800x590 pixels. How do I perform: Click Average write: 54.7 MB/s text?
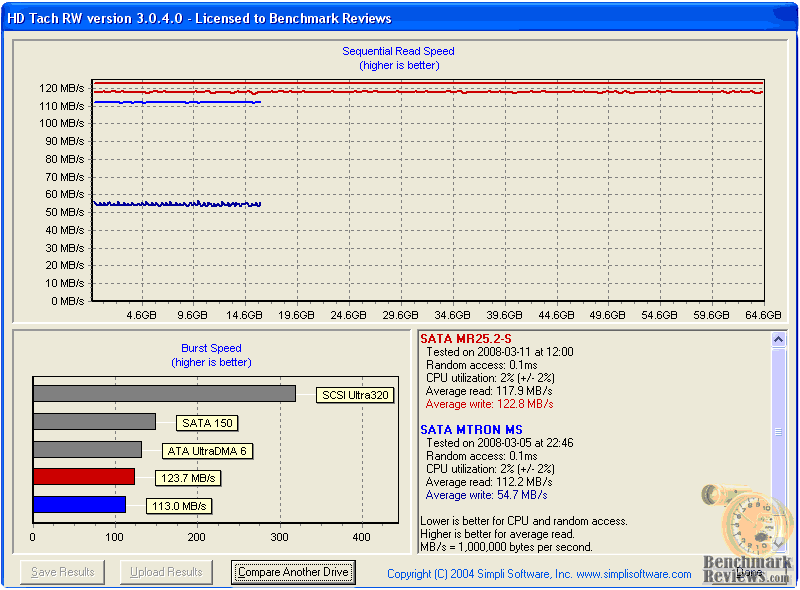[x=486, y=495]
